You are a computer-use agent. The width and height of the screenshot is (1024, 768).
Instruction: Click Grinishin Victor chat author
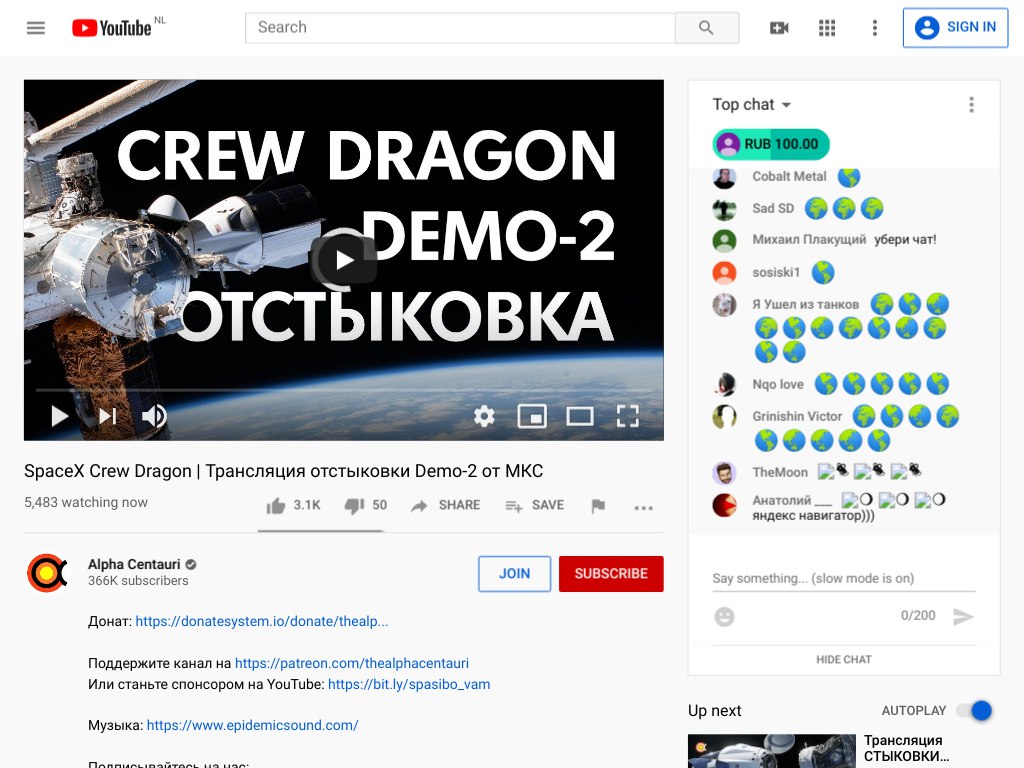coord(797,416)
